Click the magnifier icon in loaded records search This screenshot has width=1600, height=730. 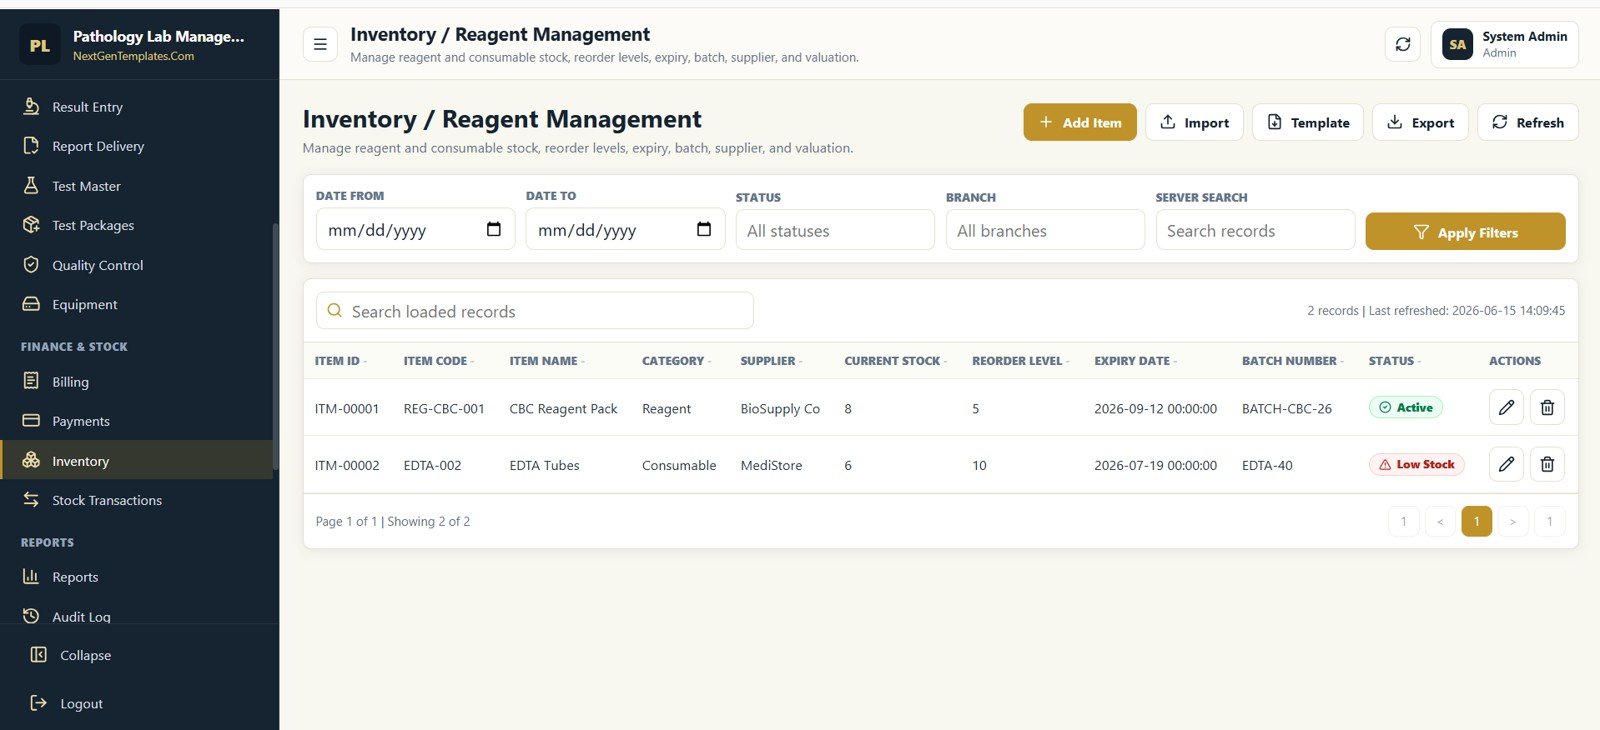335,311
